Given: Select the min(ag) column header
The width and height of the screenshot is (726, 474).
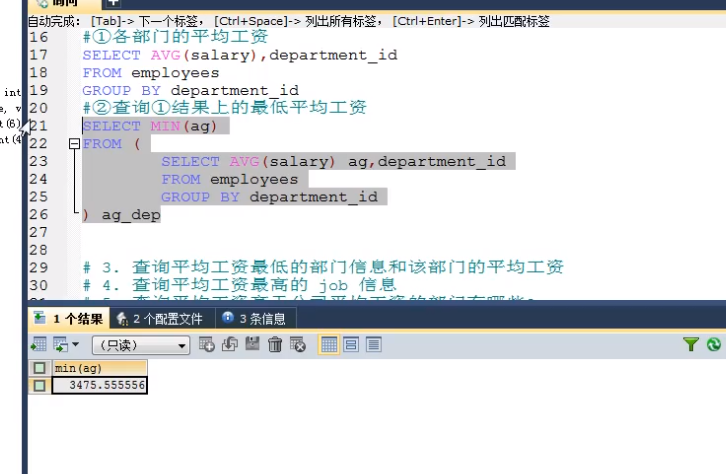Looking at the screenshot, I should point(100,368).
